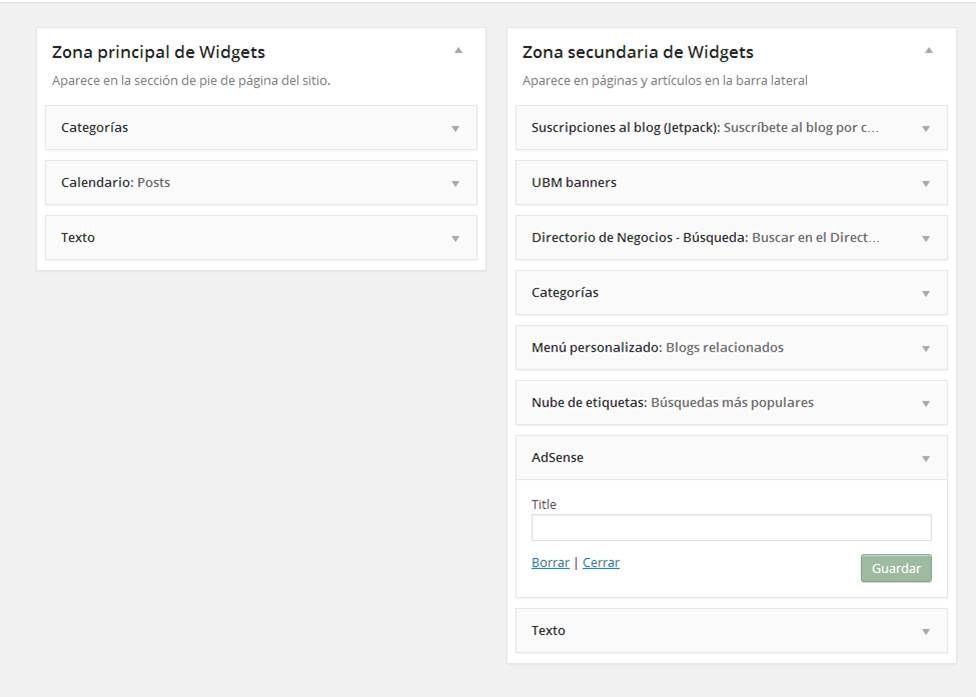Select the Menú personalizado widget title bar
Viewport: 976px width, 697px height.
point(731,348)
